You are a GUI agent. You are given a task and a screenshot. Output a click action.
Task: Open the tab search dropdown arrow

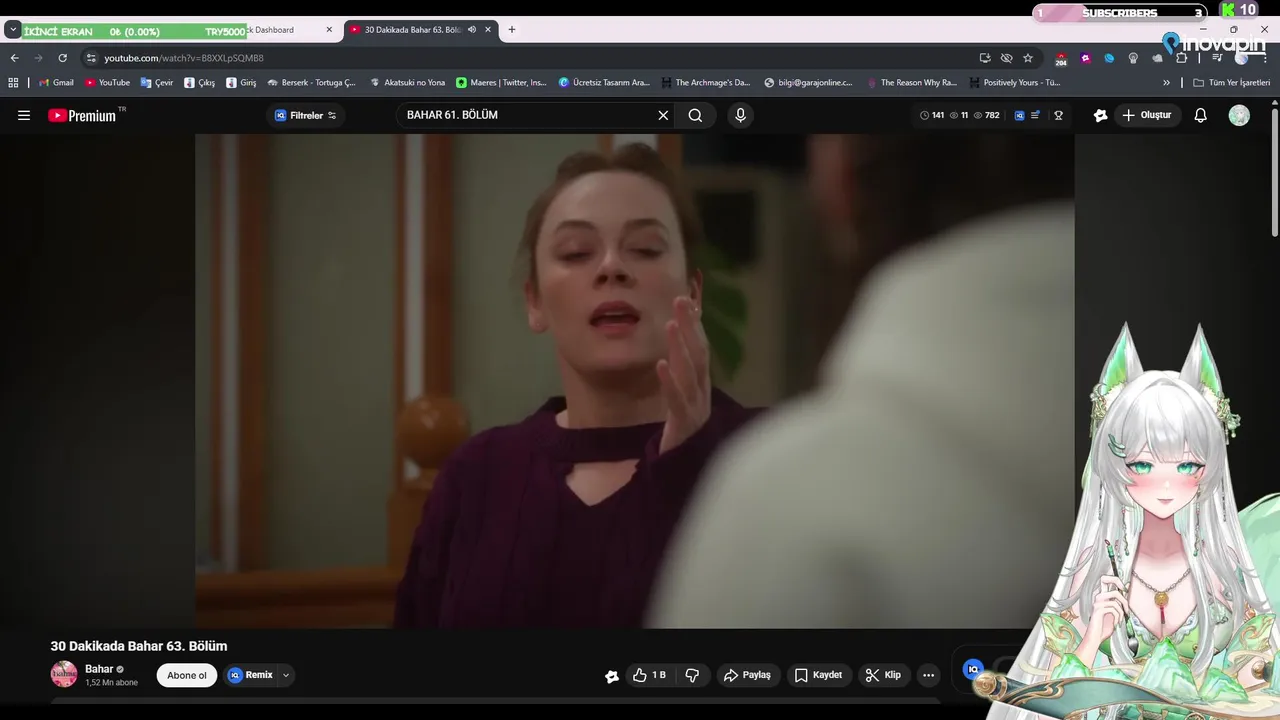(x=13, y=30)
